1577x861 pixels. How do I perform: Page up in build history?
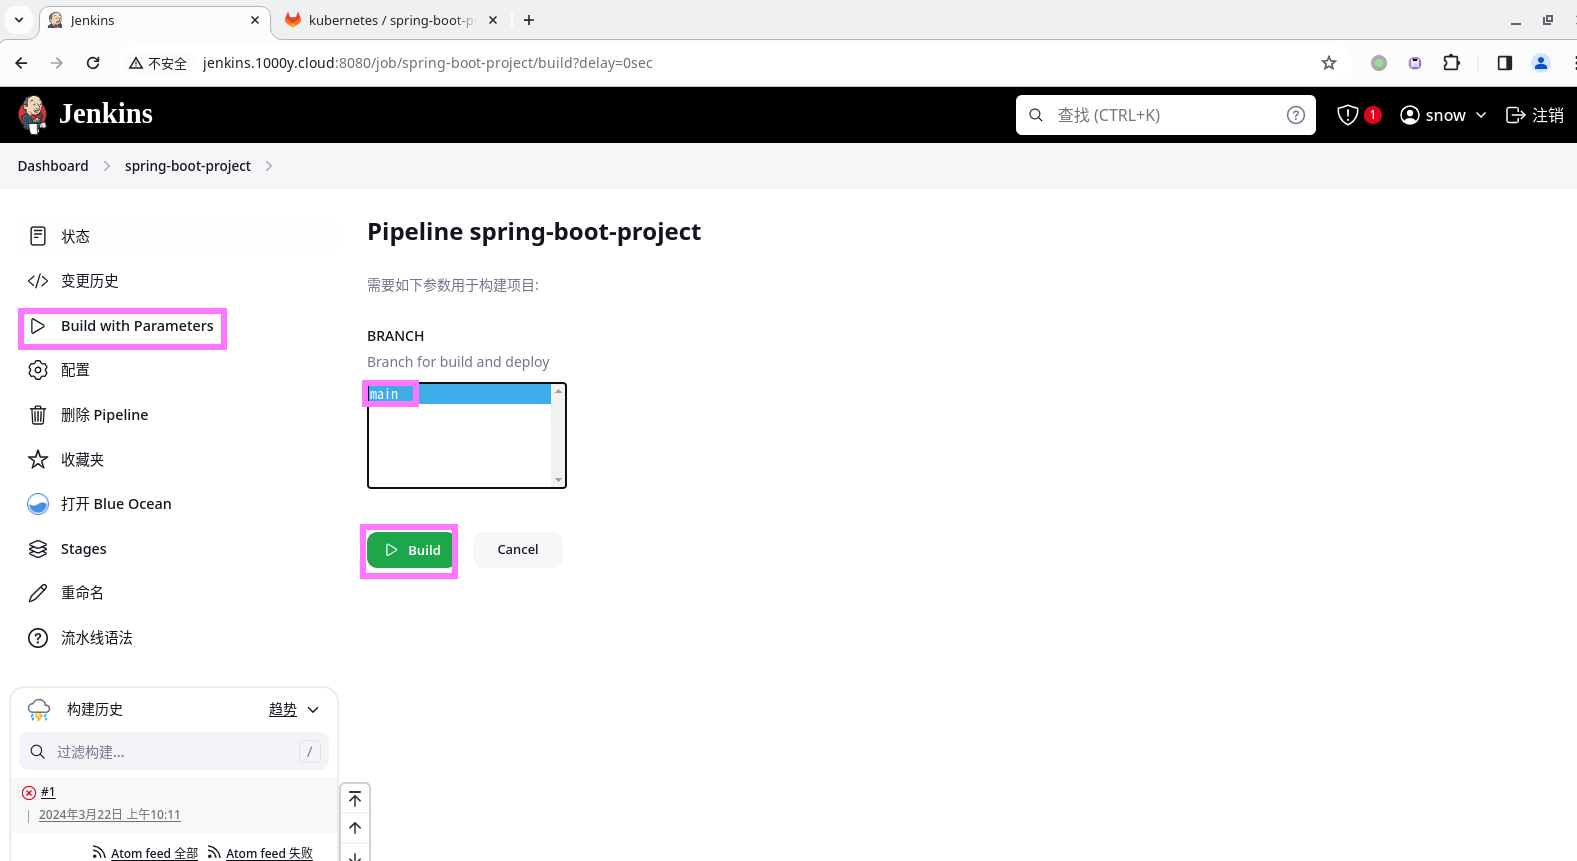[355, 828]
